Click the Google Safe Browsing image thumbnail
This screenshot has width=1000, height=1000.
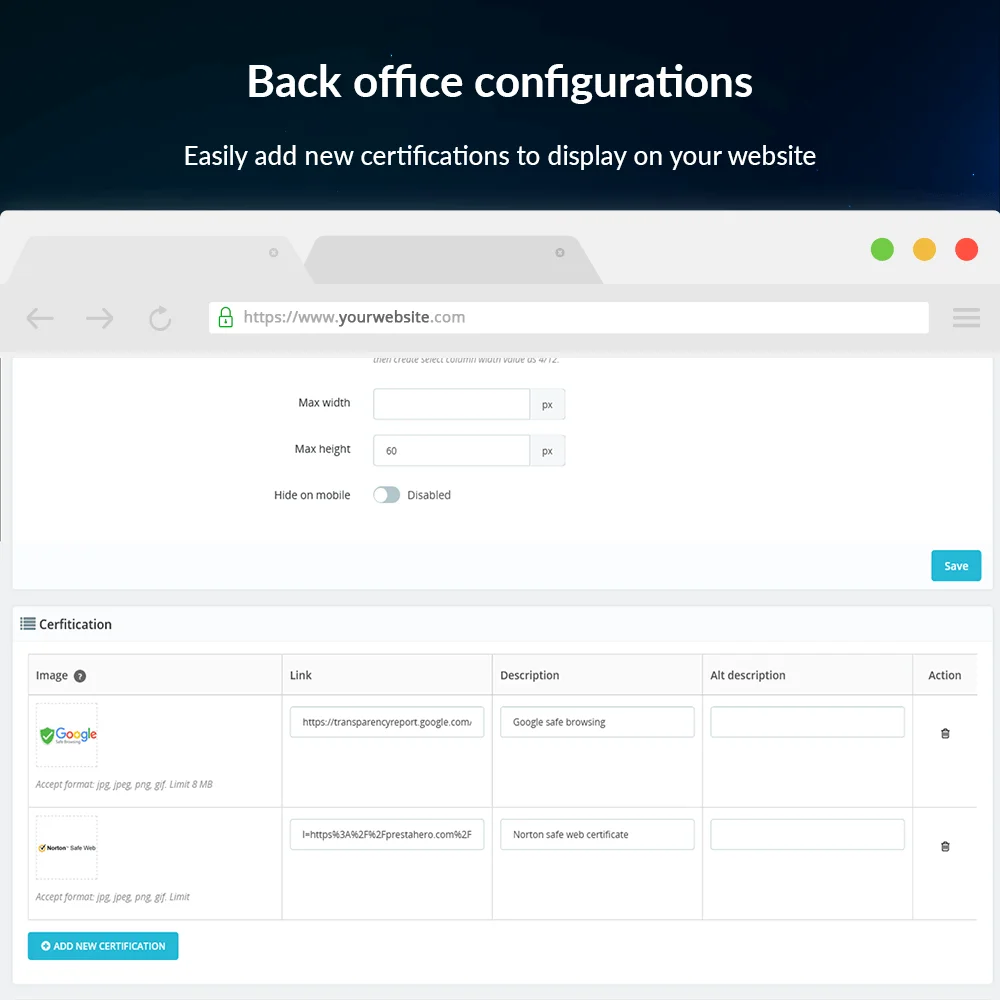[67, 735]
